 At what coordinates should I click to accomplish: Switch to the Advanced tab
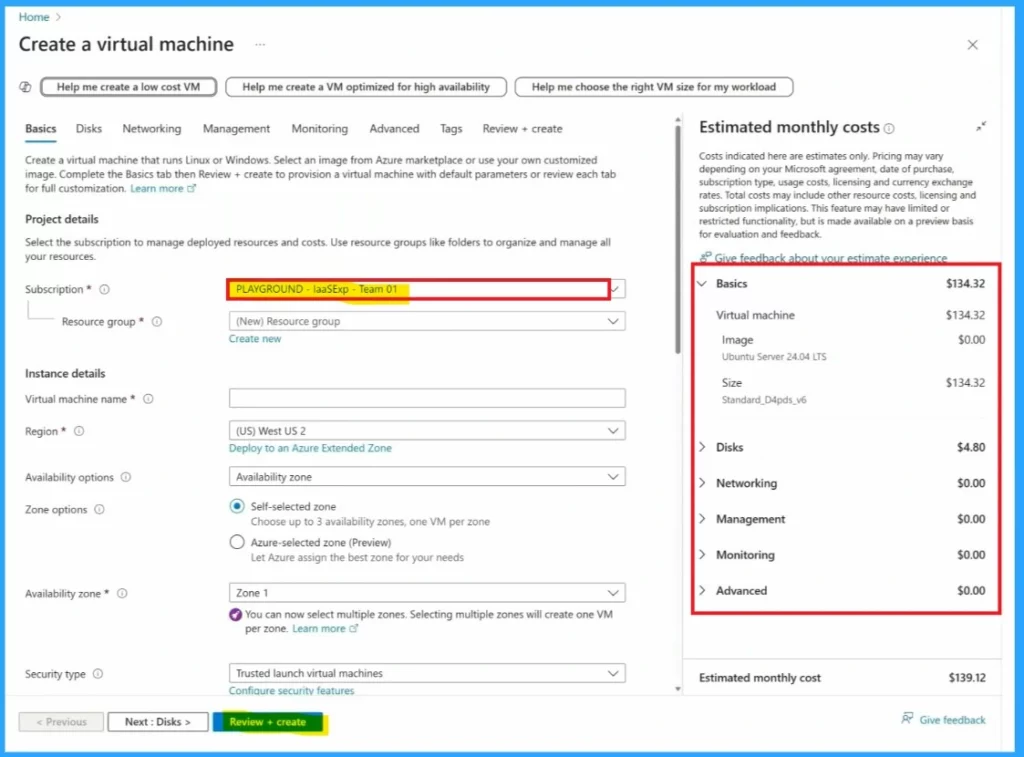tap(394, 129)
